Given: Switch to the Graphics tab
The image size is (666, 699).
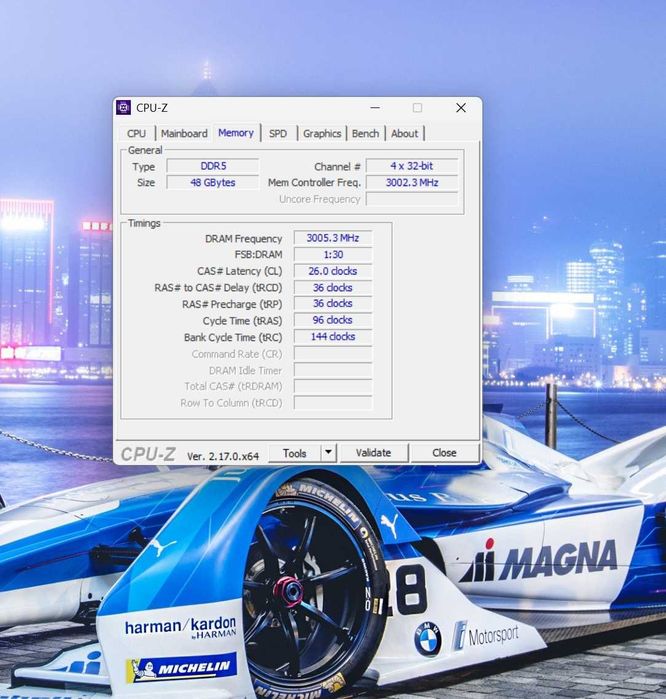Looking at the screenshot, I should [322, 133].
